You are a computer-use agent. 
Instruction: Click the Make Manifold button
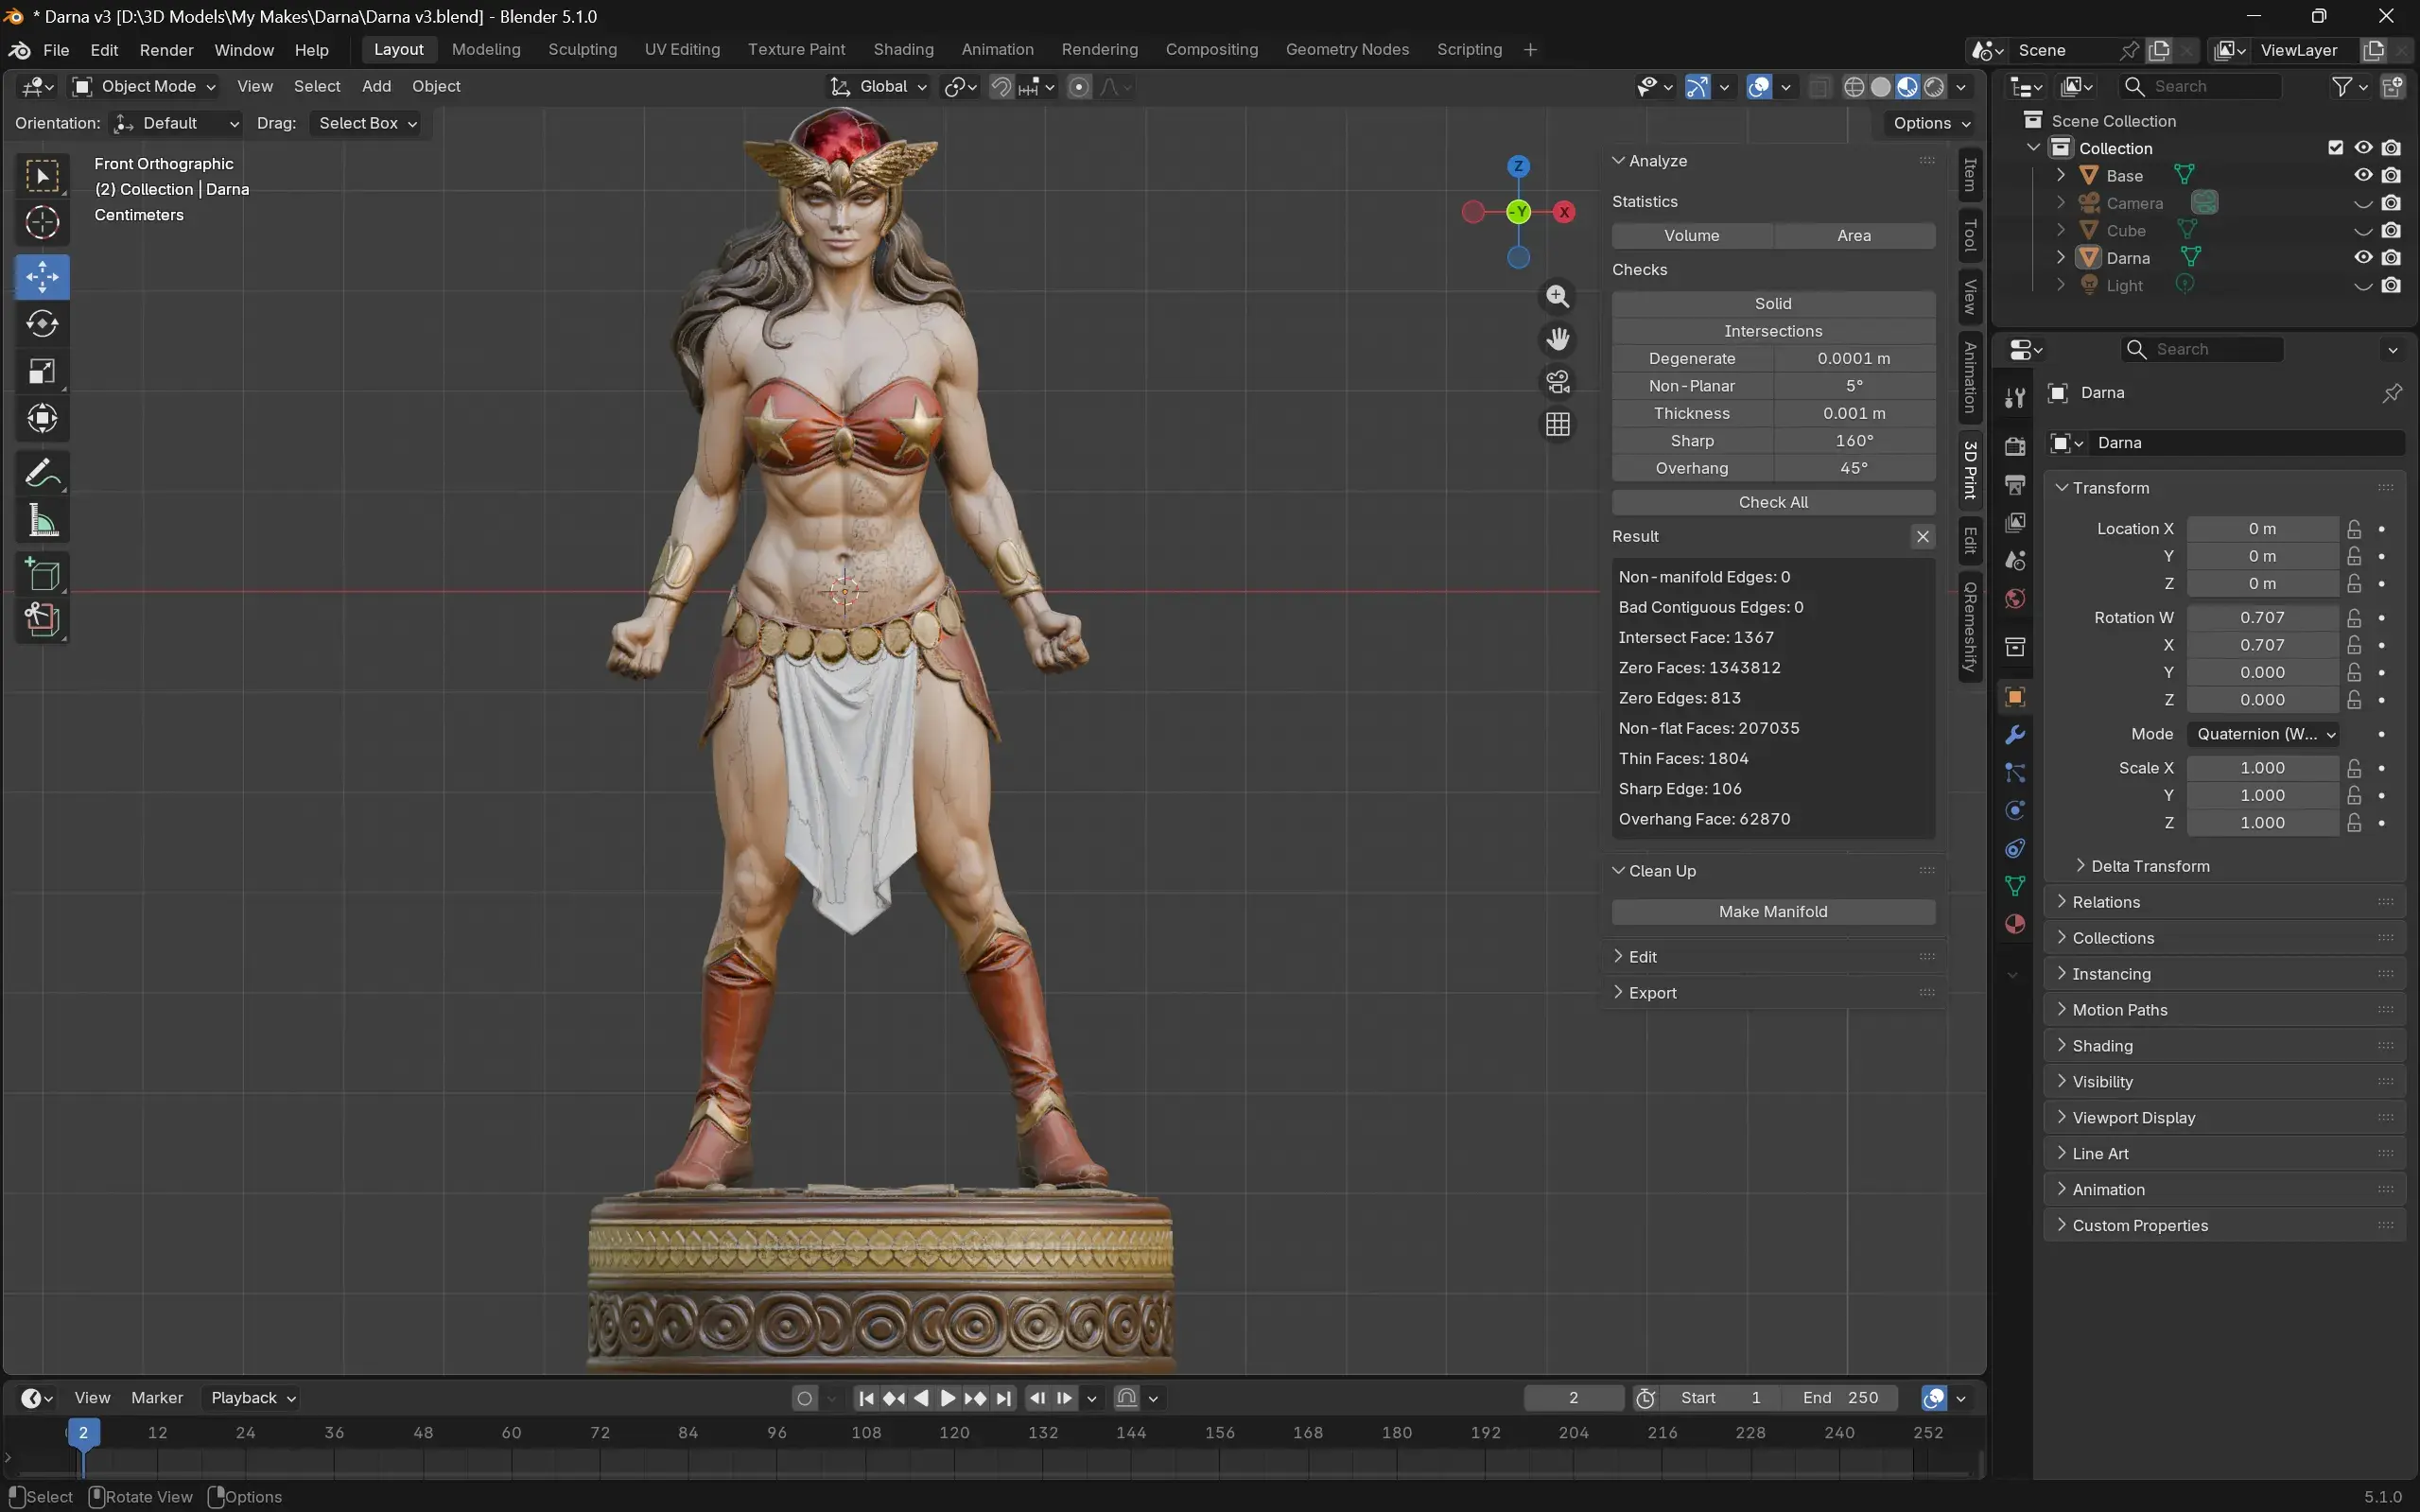click(x=1773, y=912)
